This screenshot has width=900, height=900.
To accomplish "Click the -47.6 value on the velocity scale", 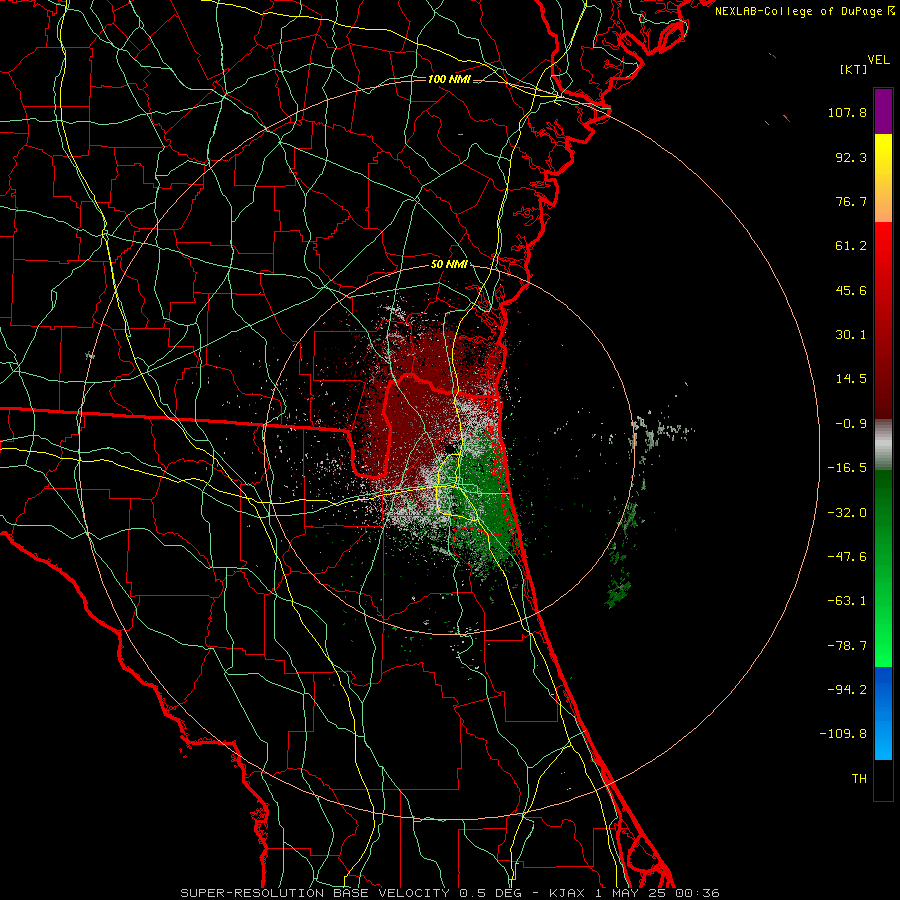I will tap(847, 557).
